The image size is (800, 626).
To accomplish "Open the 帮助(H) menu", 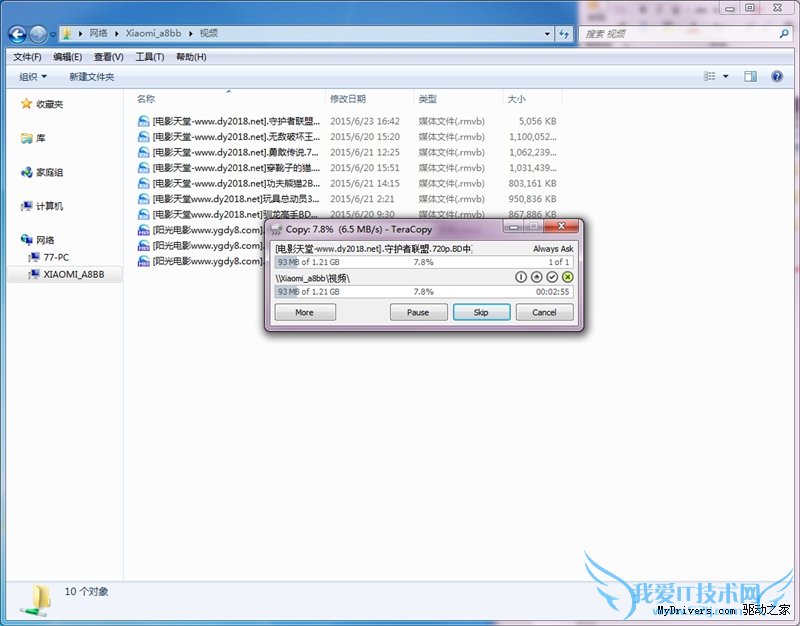I will coord(191,57).
